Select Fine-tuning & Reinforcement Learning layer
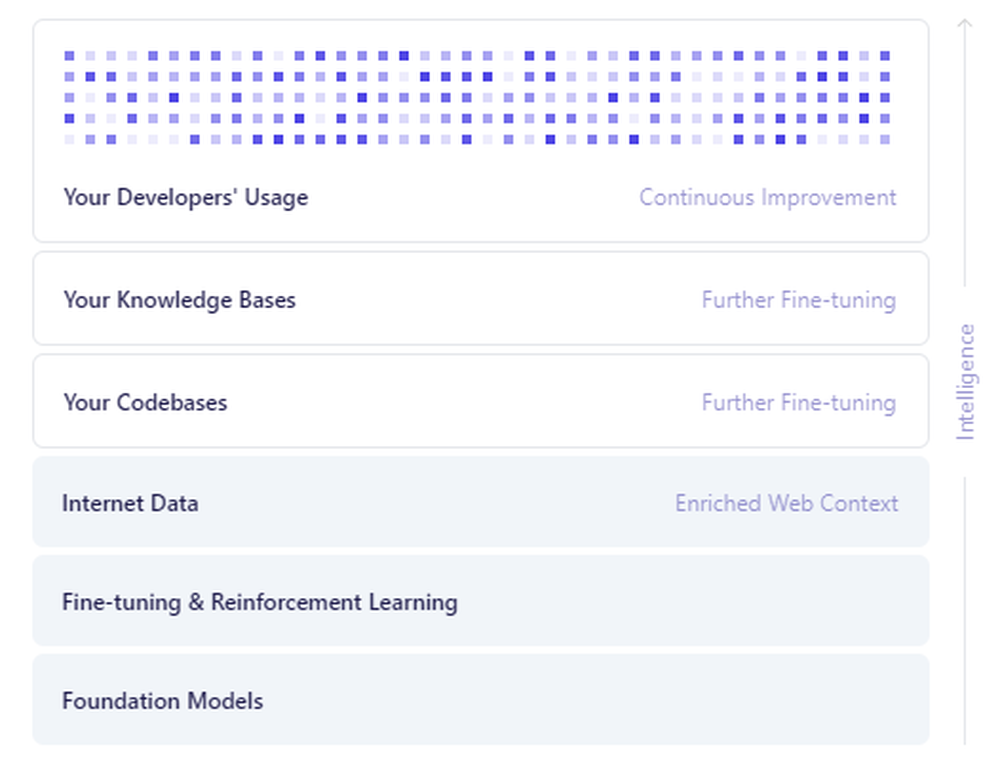 click(481, 601)
